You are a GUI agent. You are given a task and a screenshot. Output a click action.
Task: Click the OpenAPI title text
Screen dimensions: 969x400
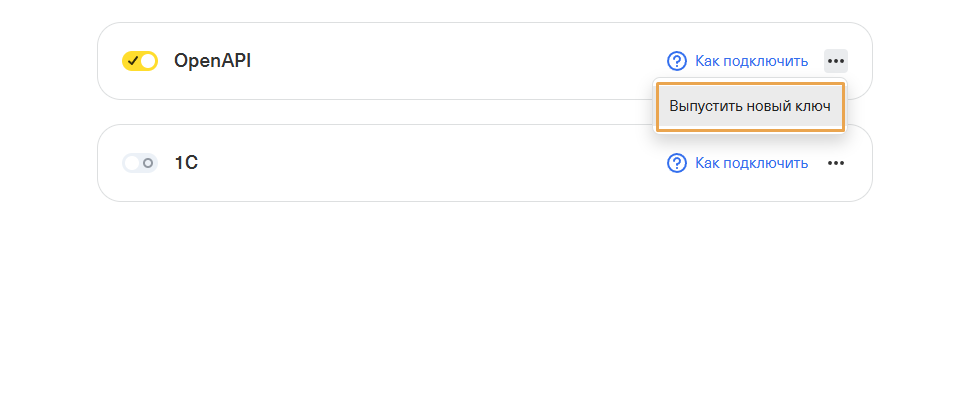(212, 61)
